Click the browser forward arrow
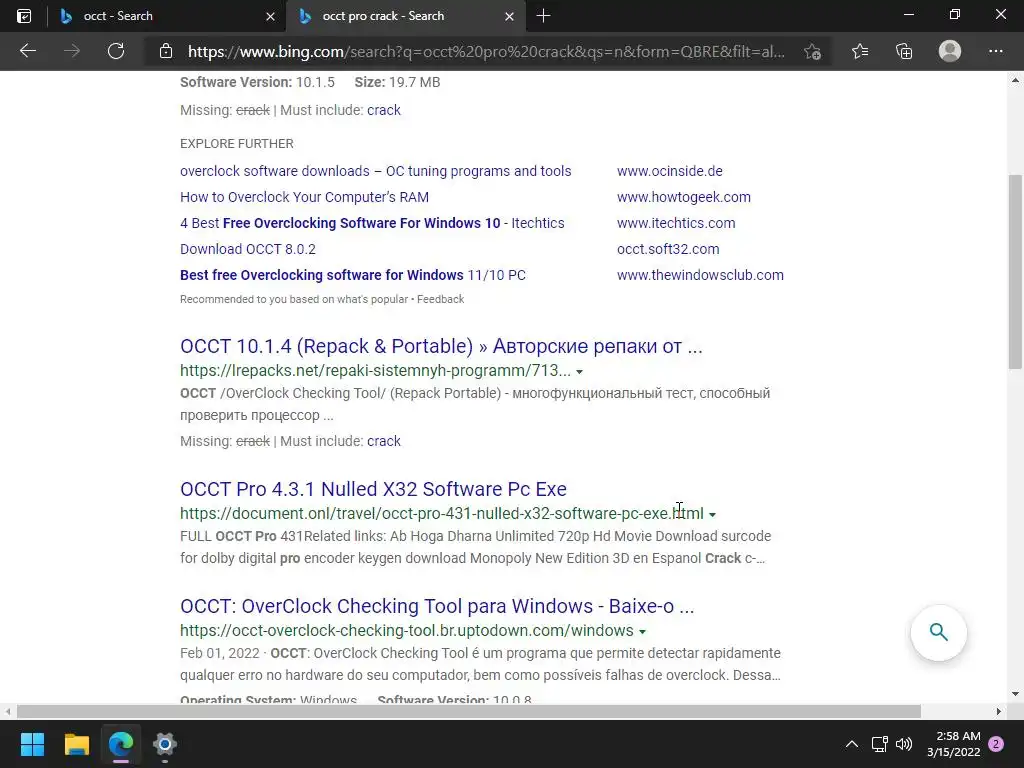Screen dimensions: 1024x768 [x=72, y=51]
